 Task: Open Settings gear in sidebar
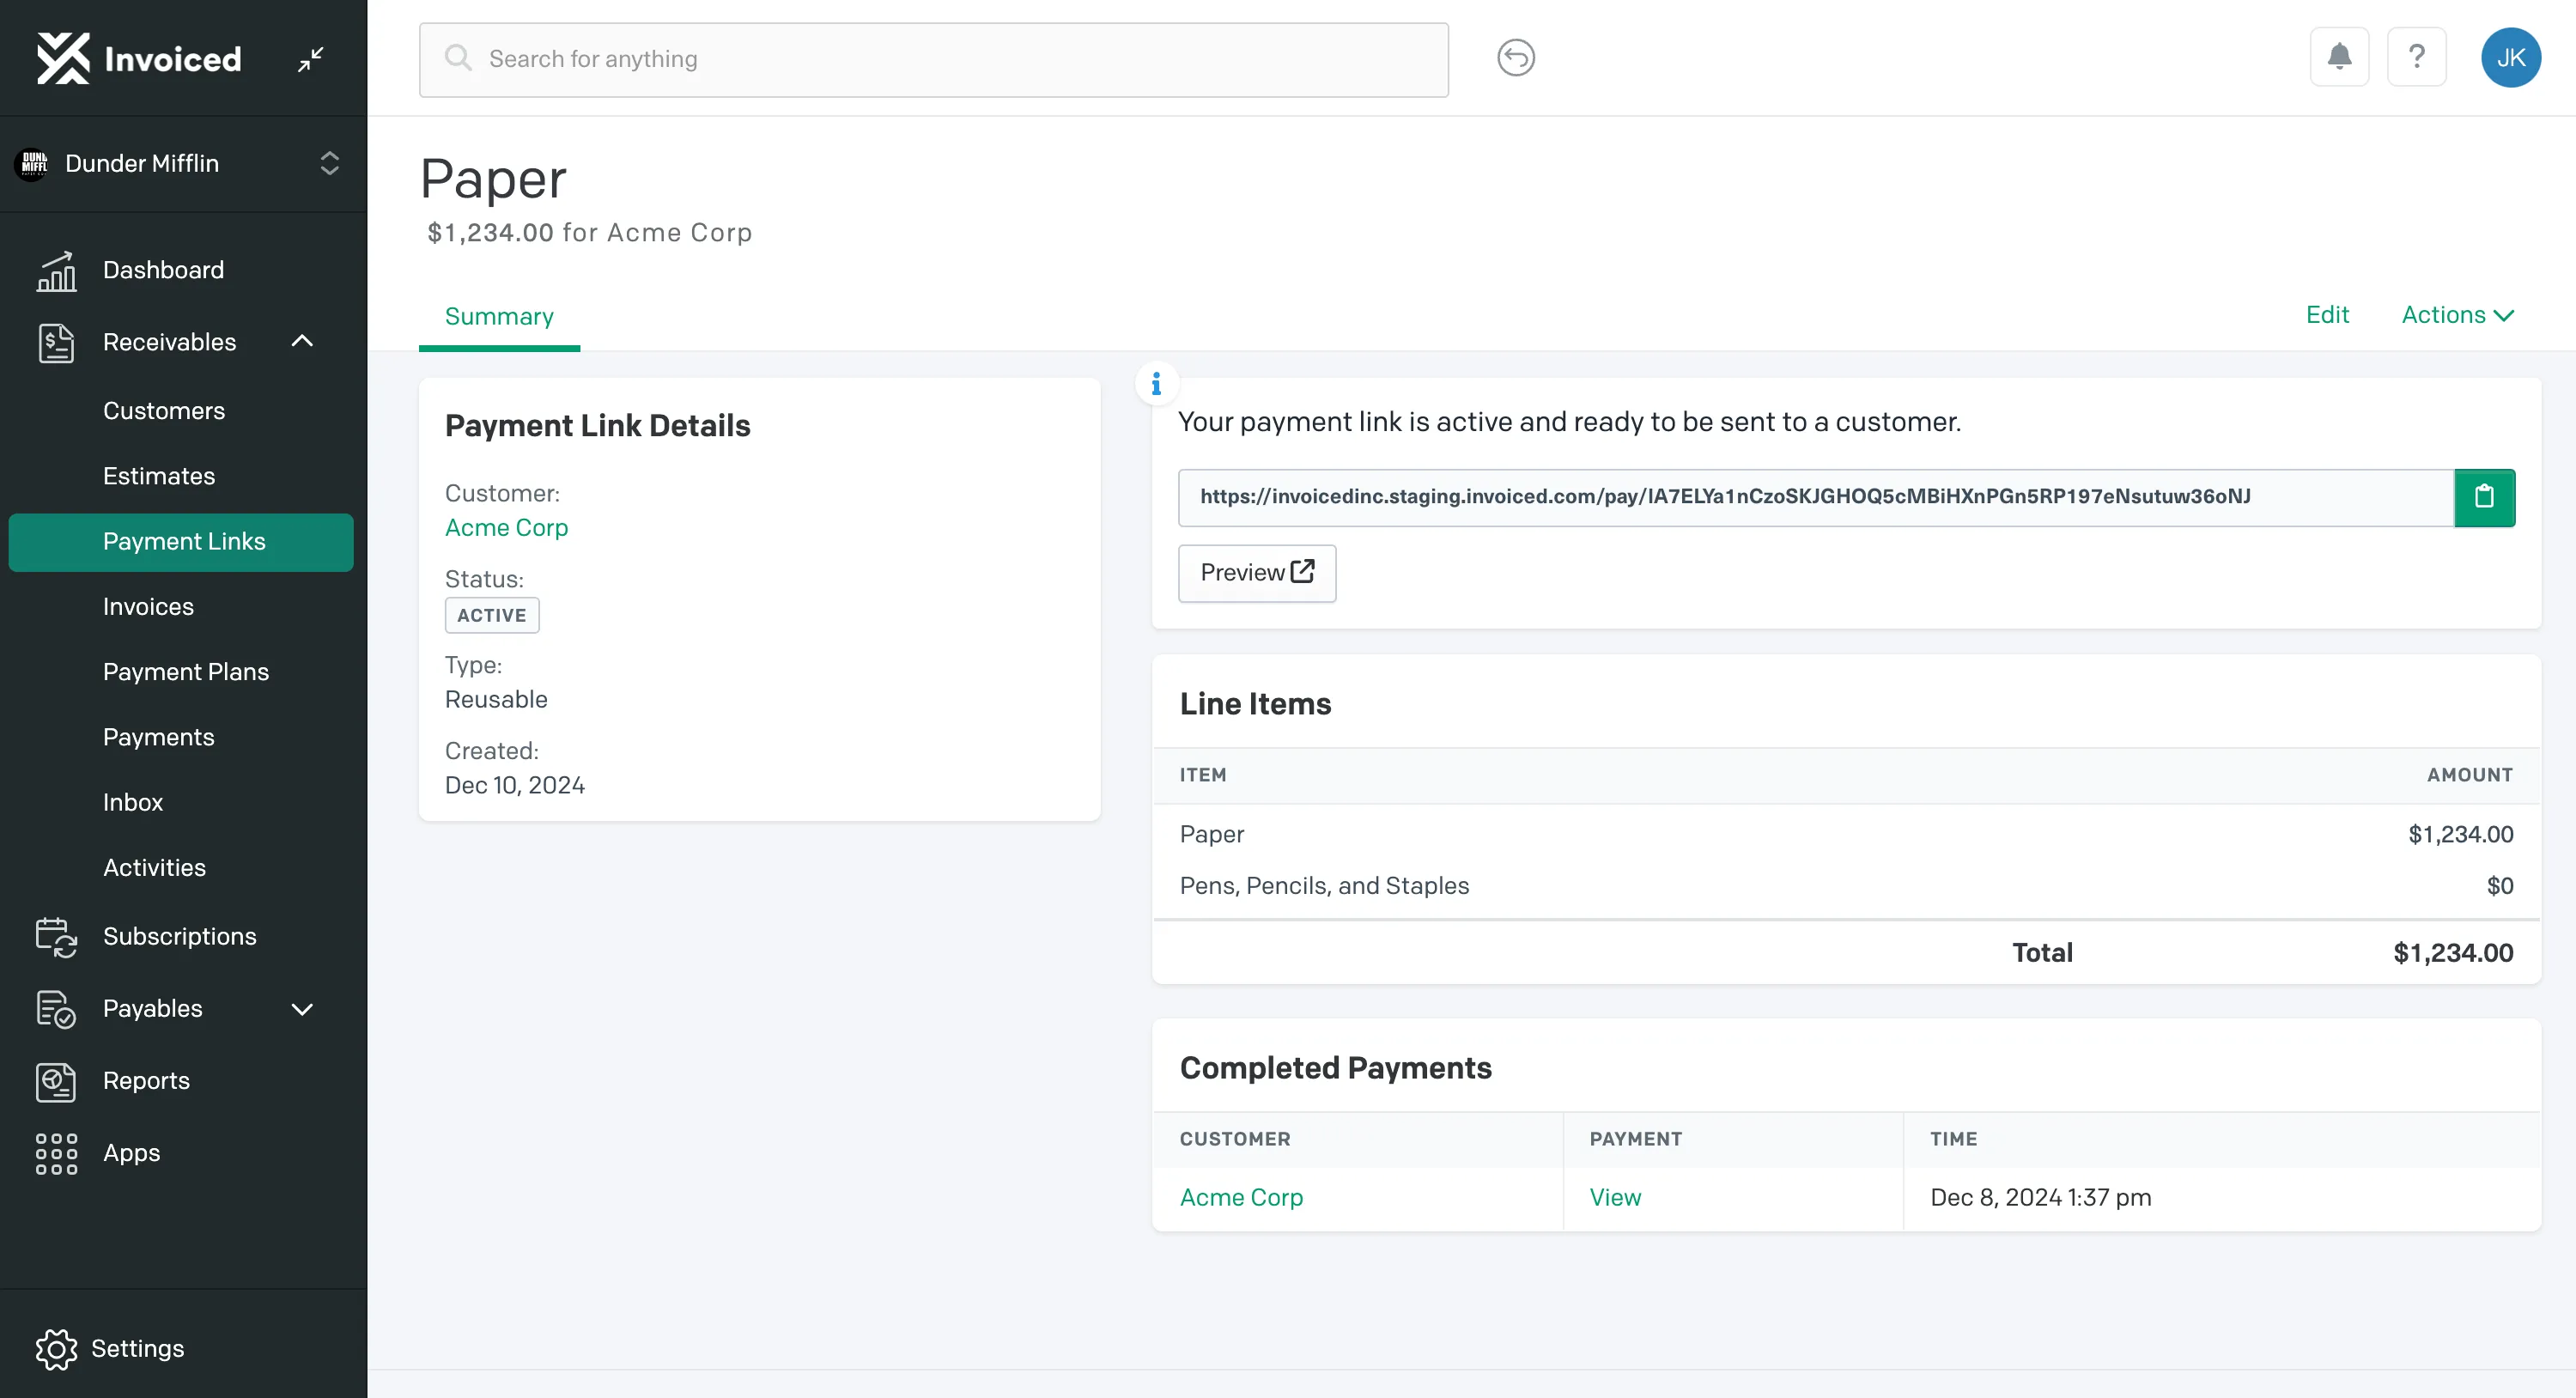tap(110, 1349)
